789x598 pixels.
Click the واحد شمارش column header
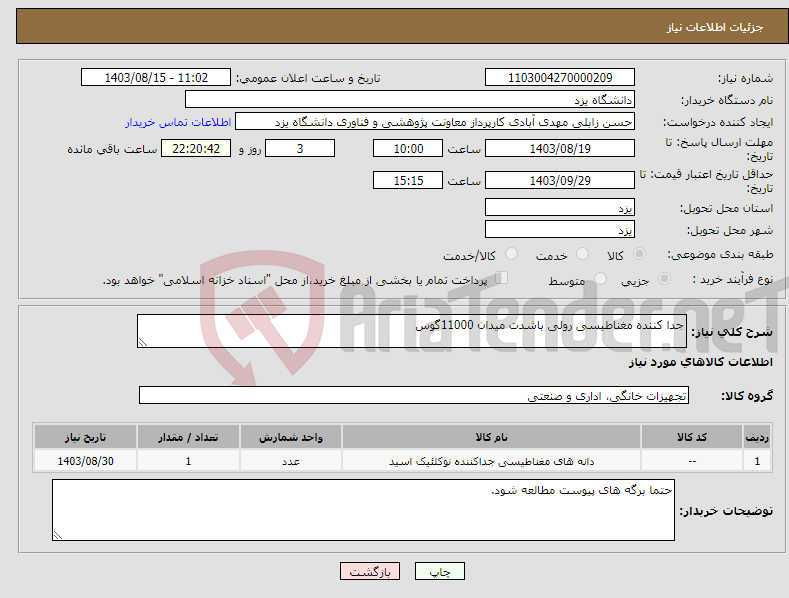(291, 436)
